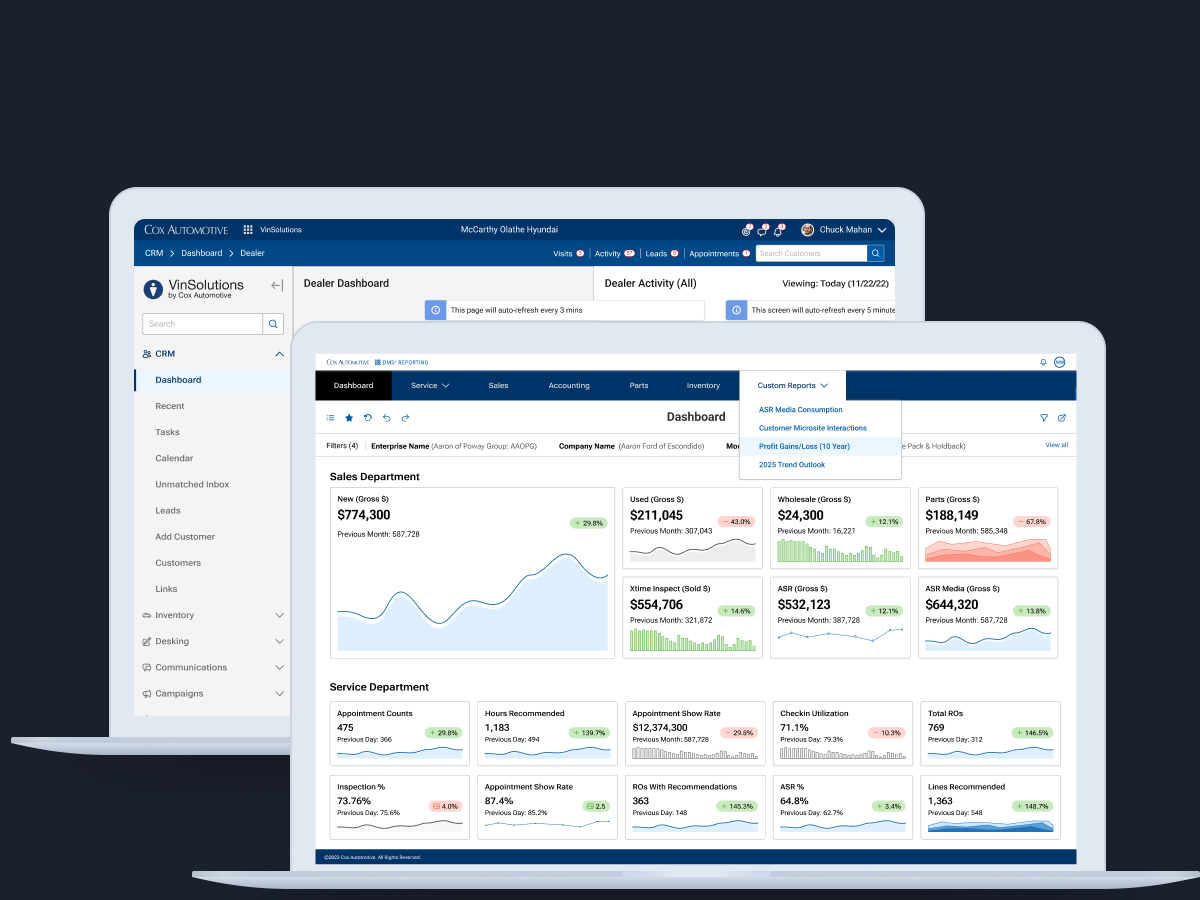Click the Desking icon in the sidebar

point(147,642)
